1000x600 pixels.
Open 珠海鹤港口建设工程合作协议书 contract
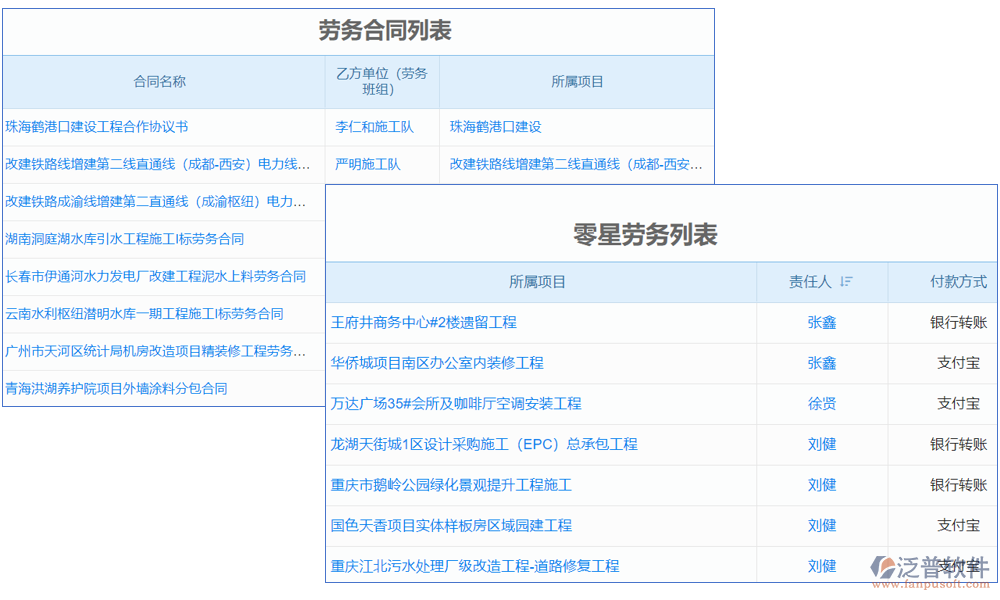pos(97,127)
